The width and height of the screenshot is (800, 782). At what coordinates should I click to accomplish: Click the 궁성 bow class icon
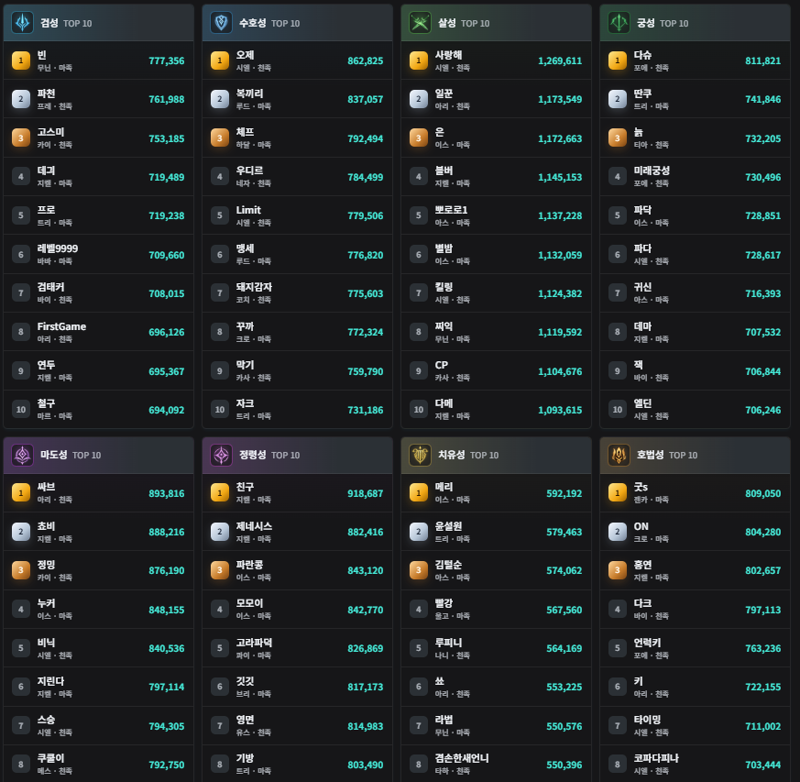(x=619, y=23)
